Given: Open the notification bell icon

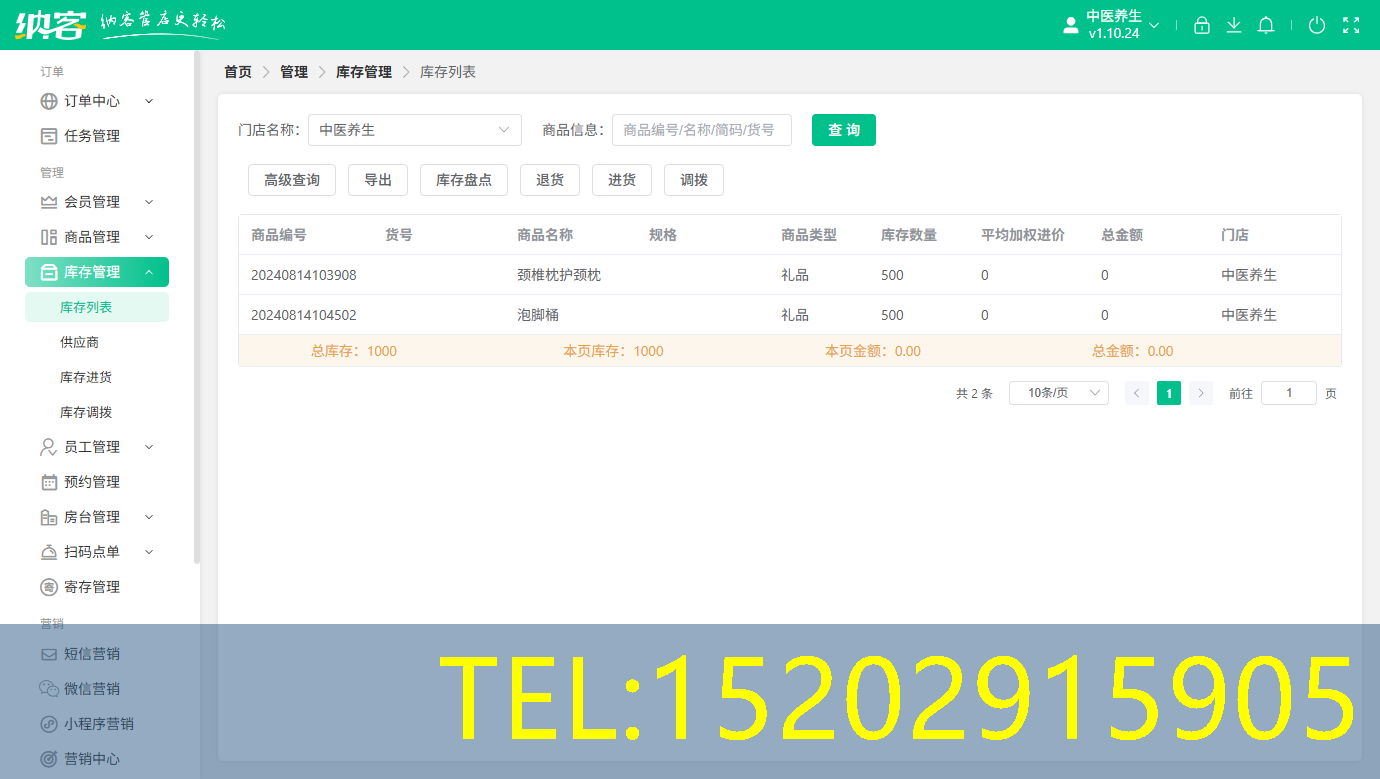Looking at the screenshot, I should 1265,25.
